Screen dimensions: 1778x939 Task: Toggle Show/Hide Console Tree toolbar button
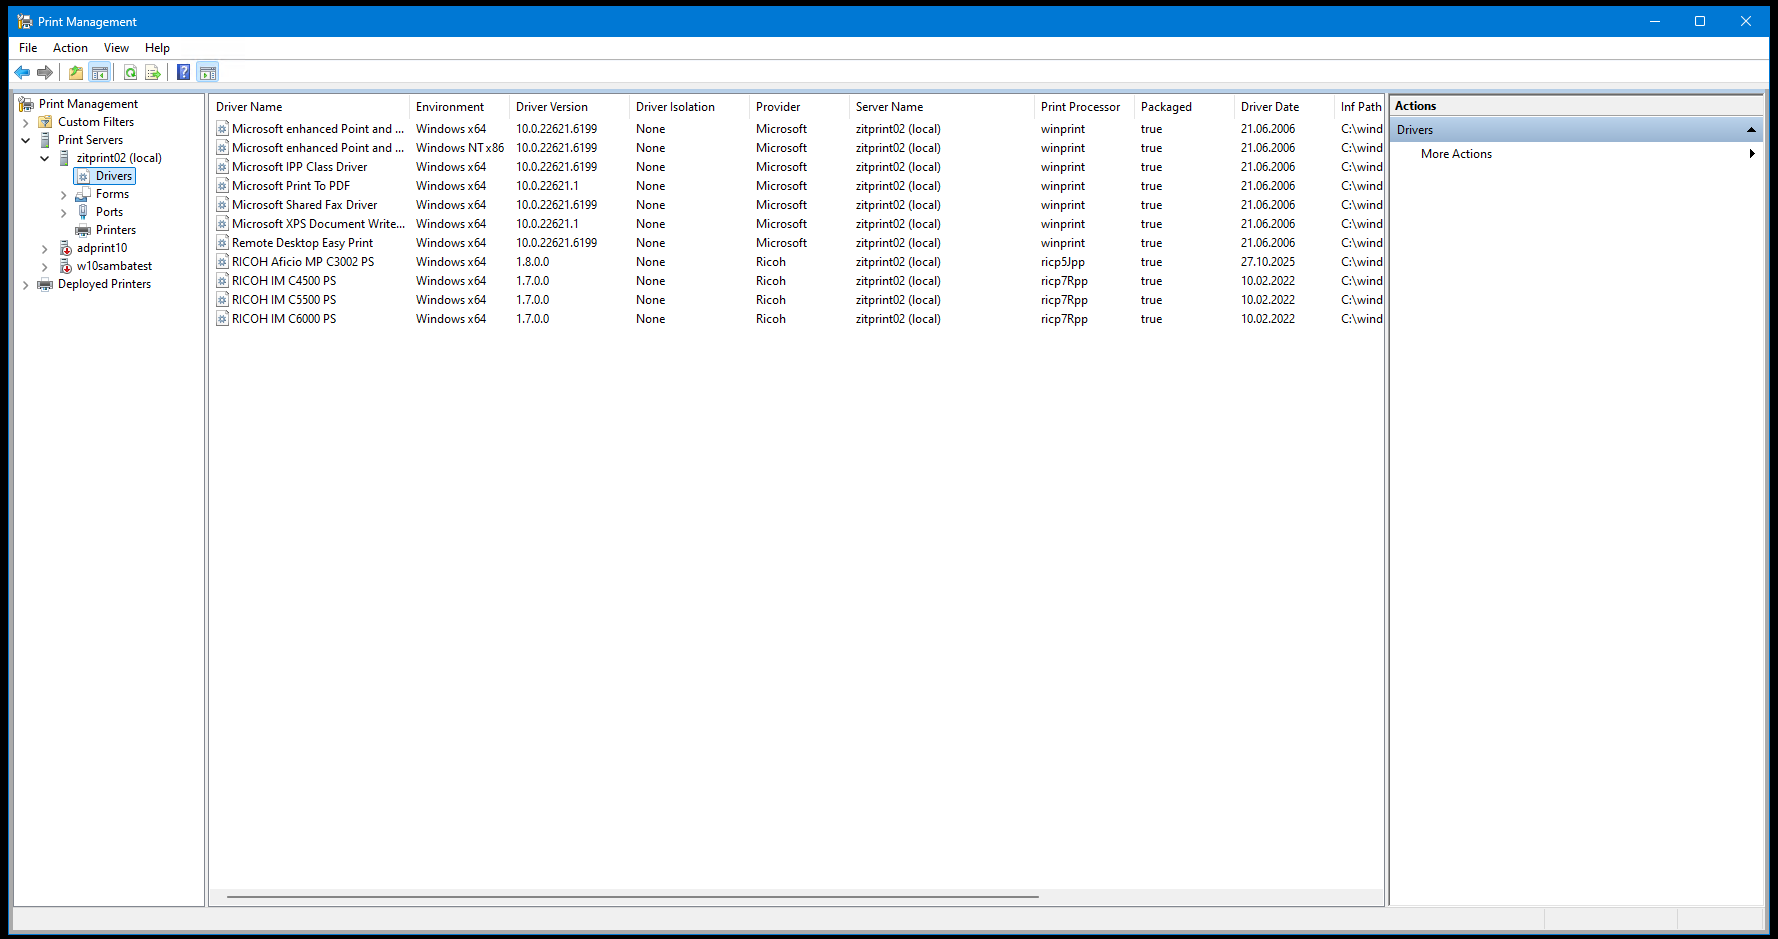[99, 72]
